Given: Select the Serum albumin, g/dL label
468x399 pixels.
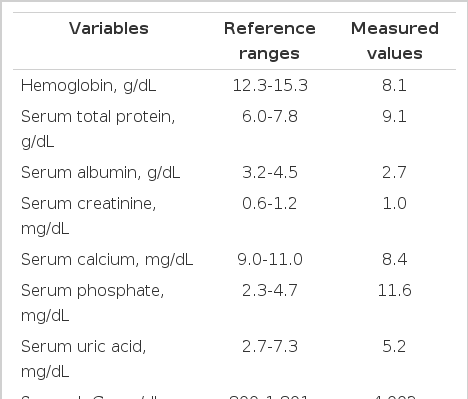Looking at the screenshot, I should click(x=100, y=173).
